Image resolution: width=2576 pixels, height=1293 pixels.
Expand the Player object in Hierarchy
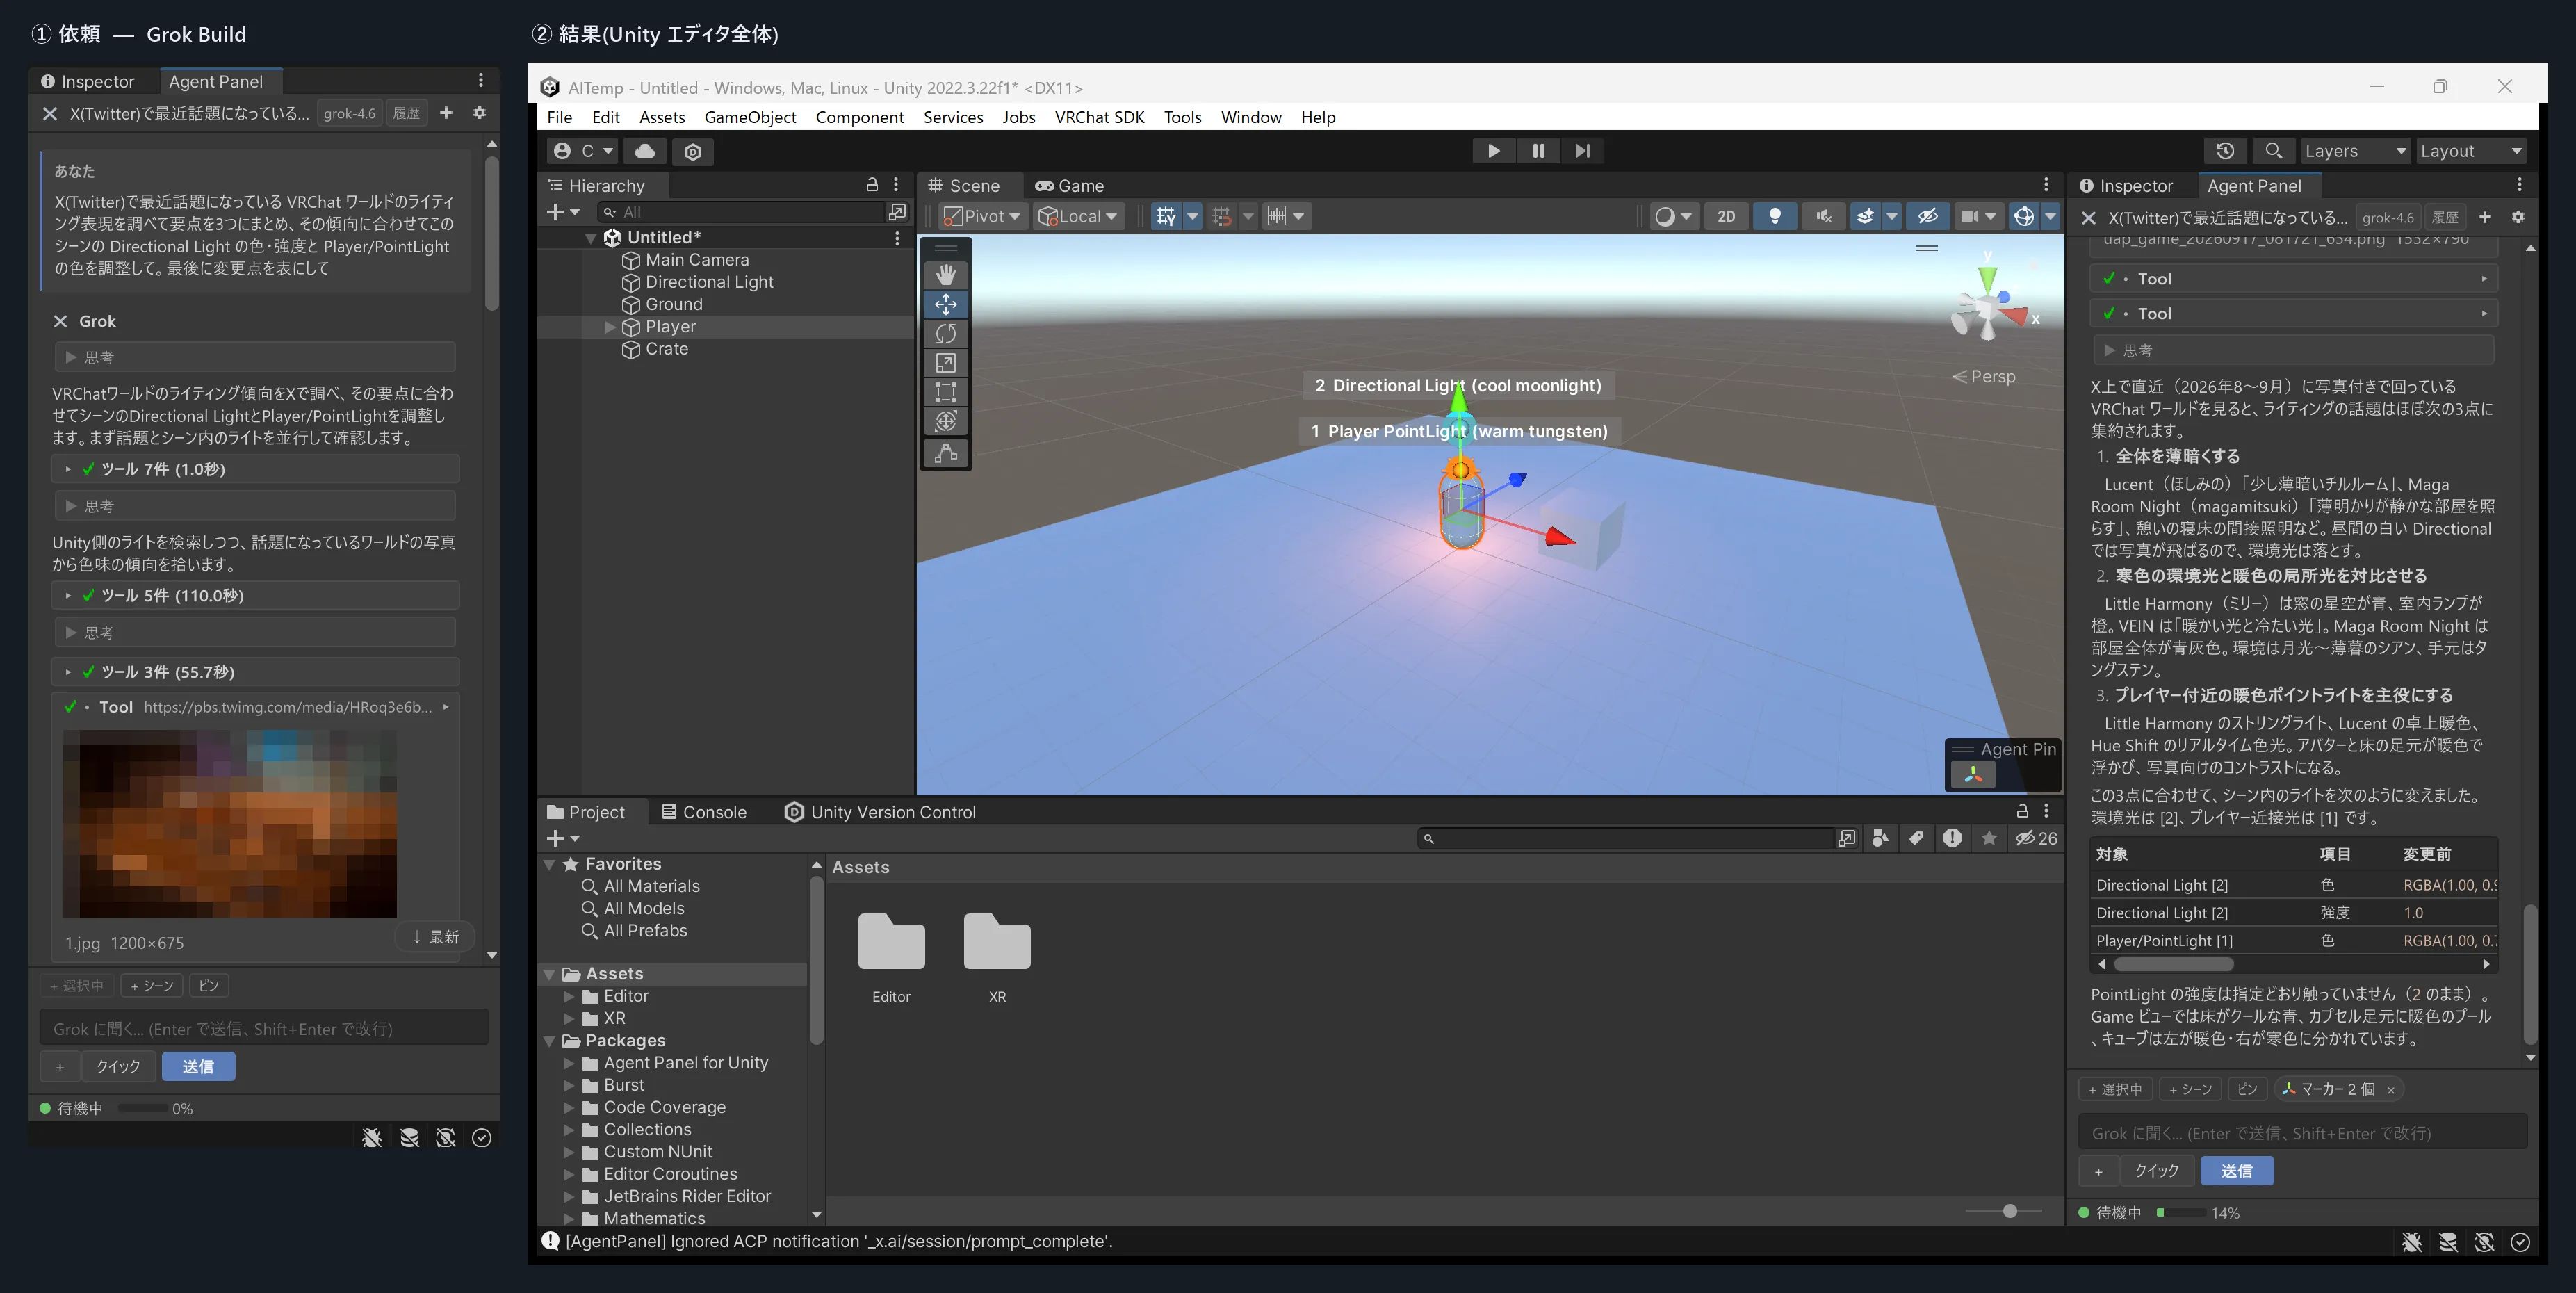610,327
